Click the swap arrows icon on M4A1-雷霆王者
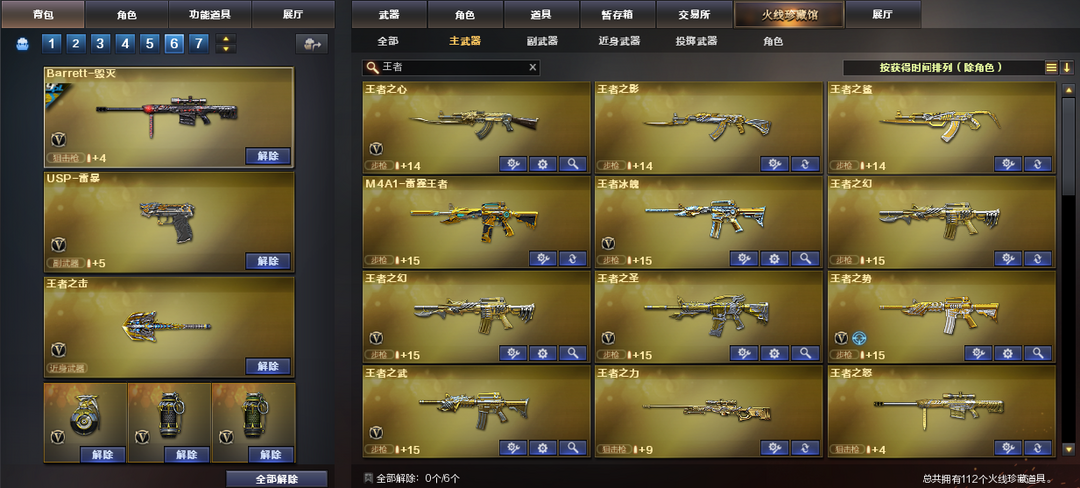1080x488 pixels. 572,259
